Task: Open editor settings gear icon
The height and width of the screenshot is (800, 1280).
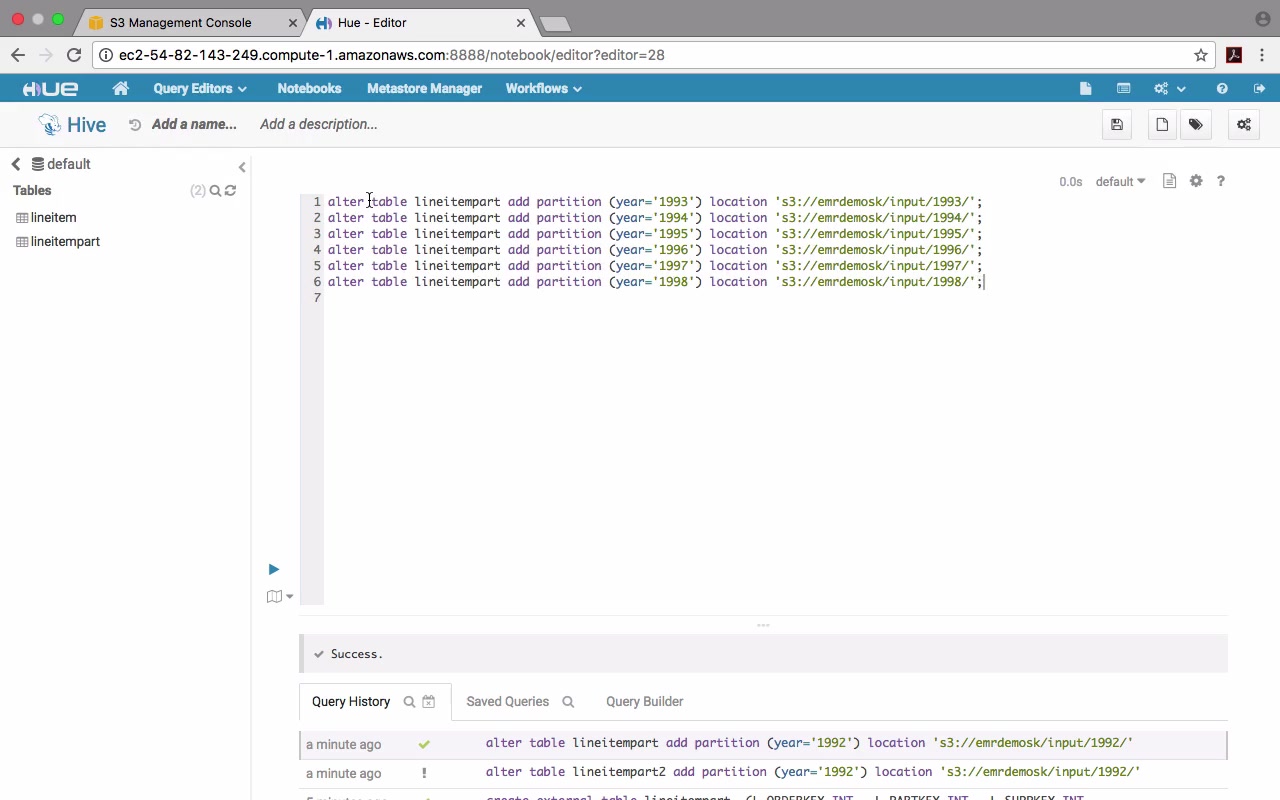Action: click(1196, 181)
